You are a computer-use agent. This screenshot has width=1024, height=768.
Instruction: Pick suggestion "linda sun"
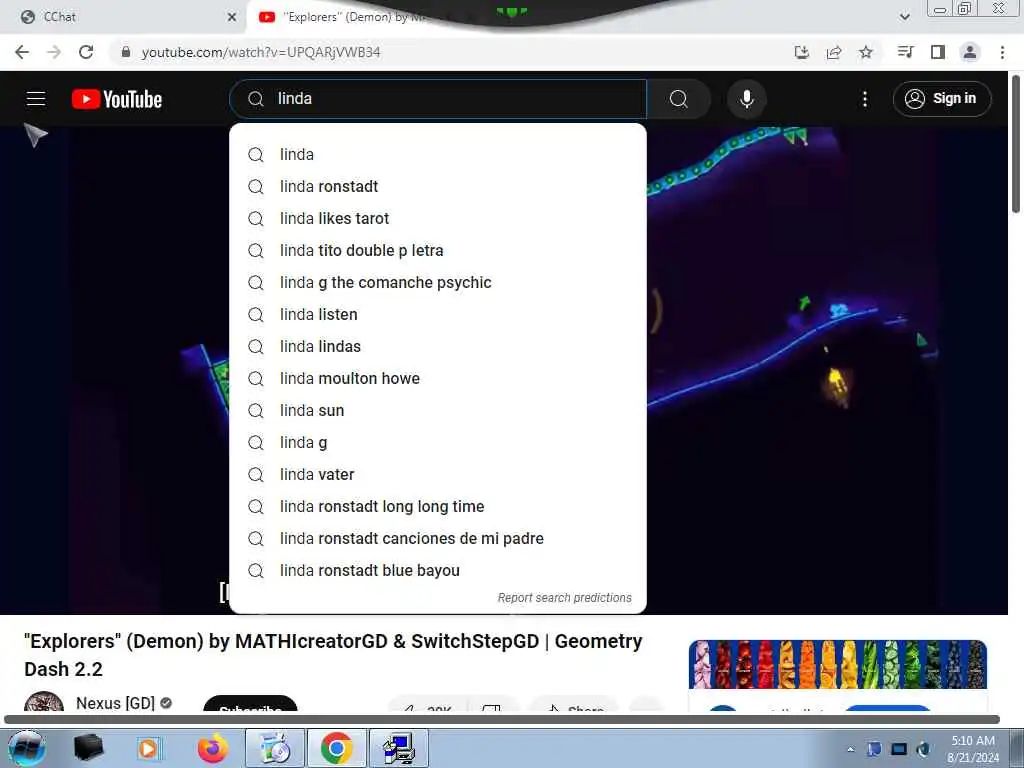tap(438, 410)
